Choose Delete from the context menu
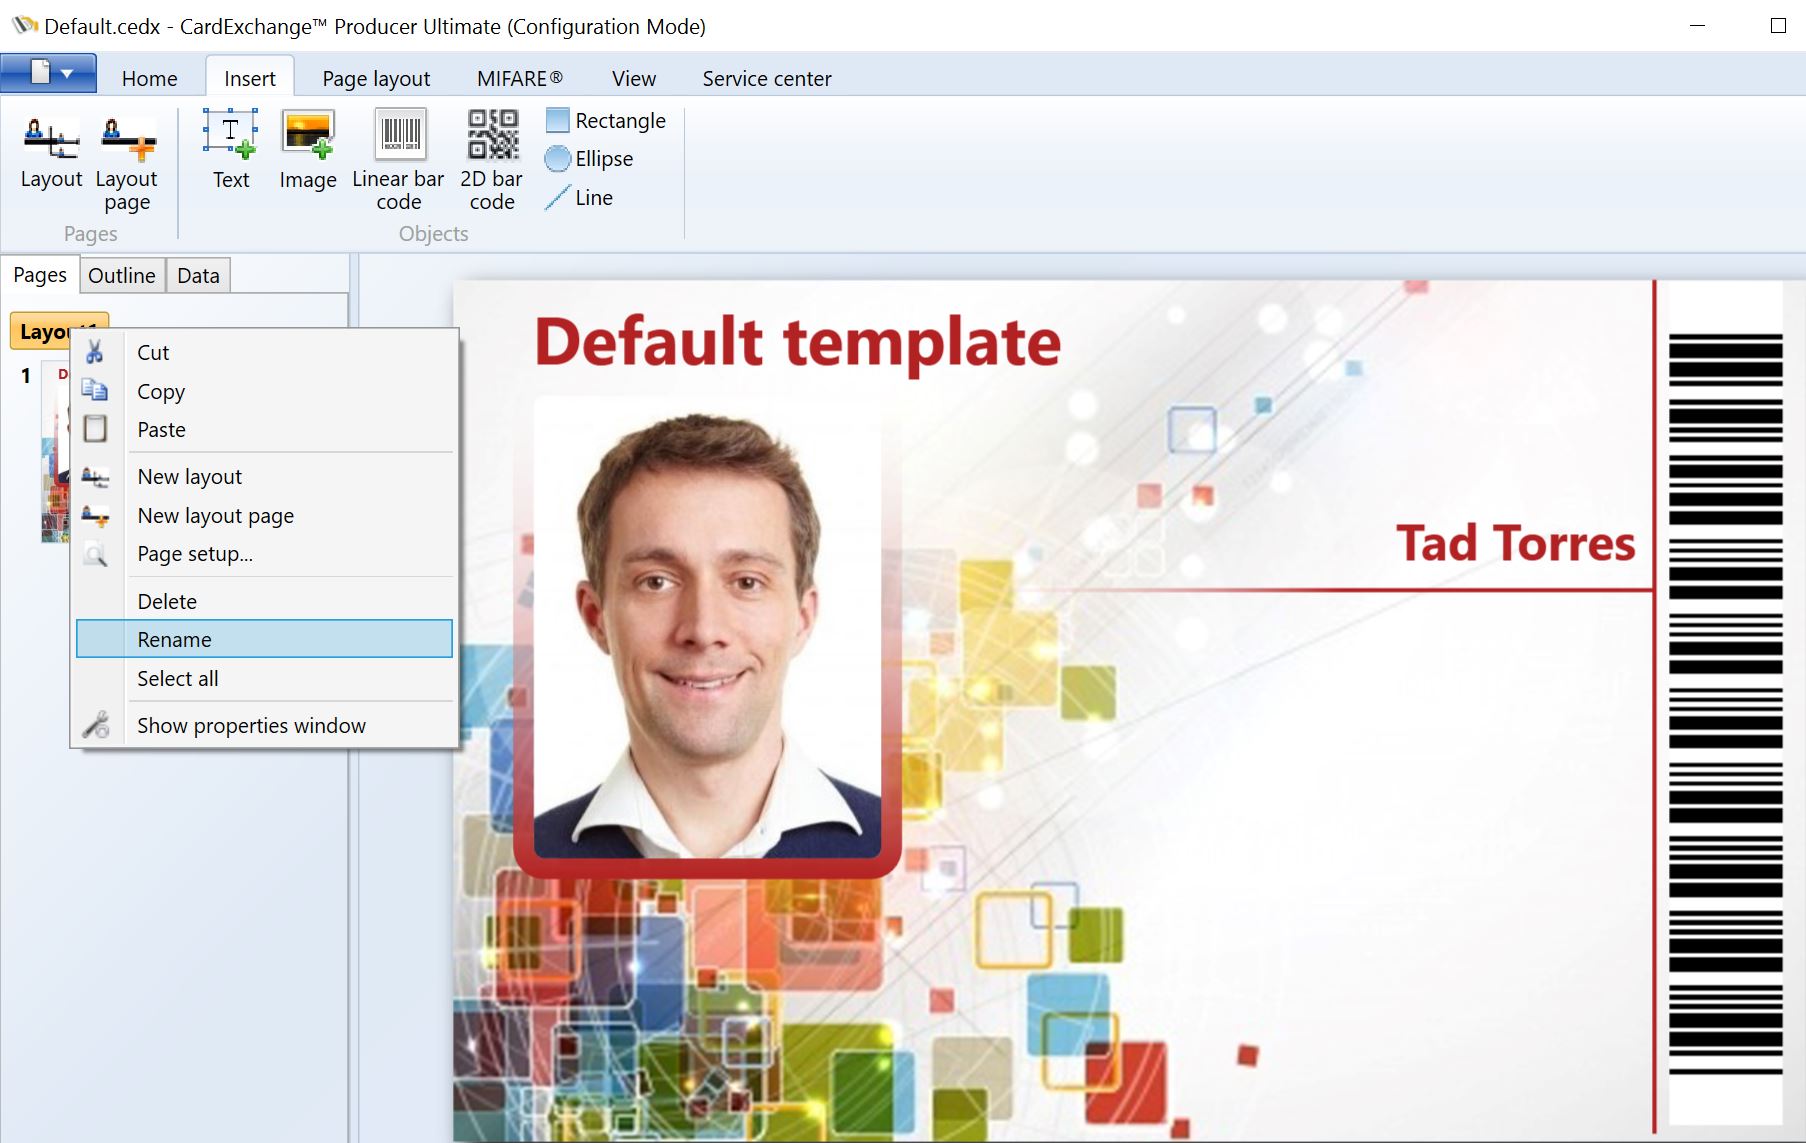Screen dimensions: 1806x1143 coord(265,601)
